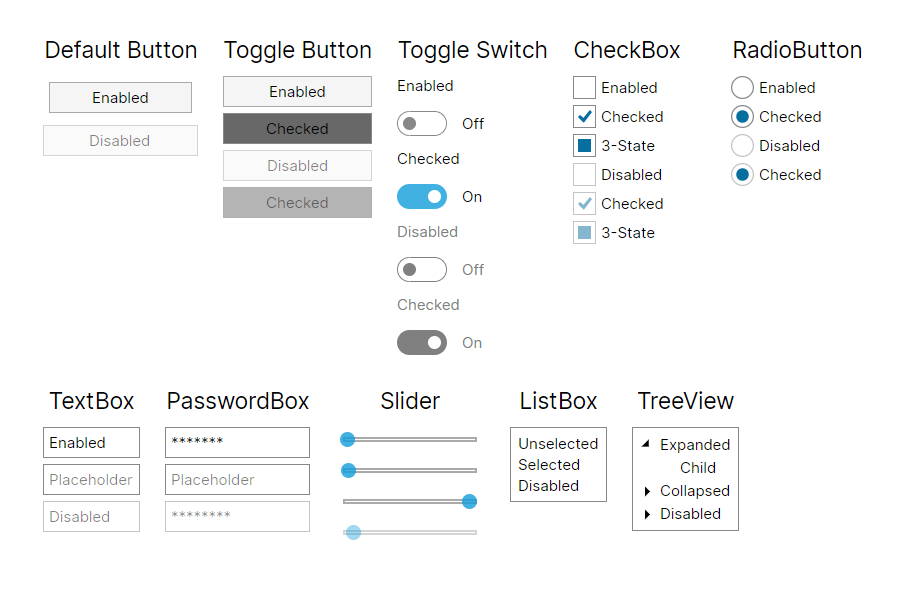The width and height of the screenshot is (900, 600).
Task: Select the Selected item in ListBox
Action: point(551,464)
